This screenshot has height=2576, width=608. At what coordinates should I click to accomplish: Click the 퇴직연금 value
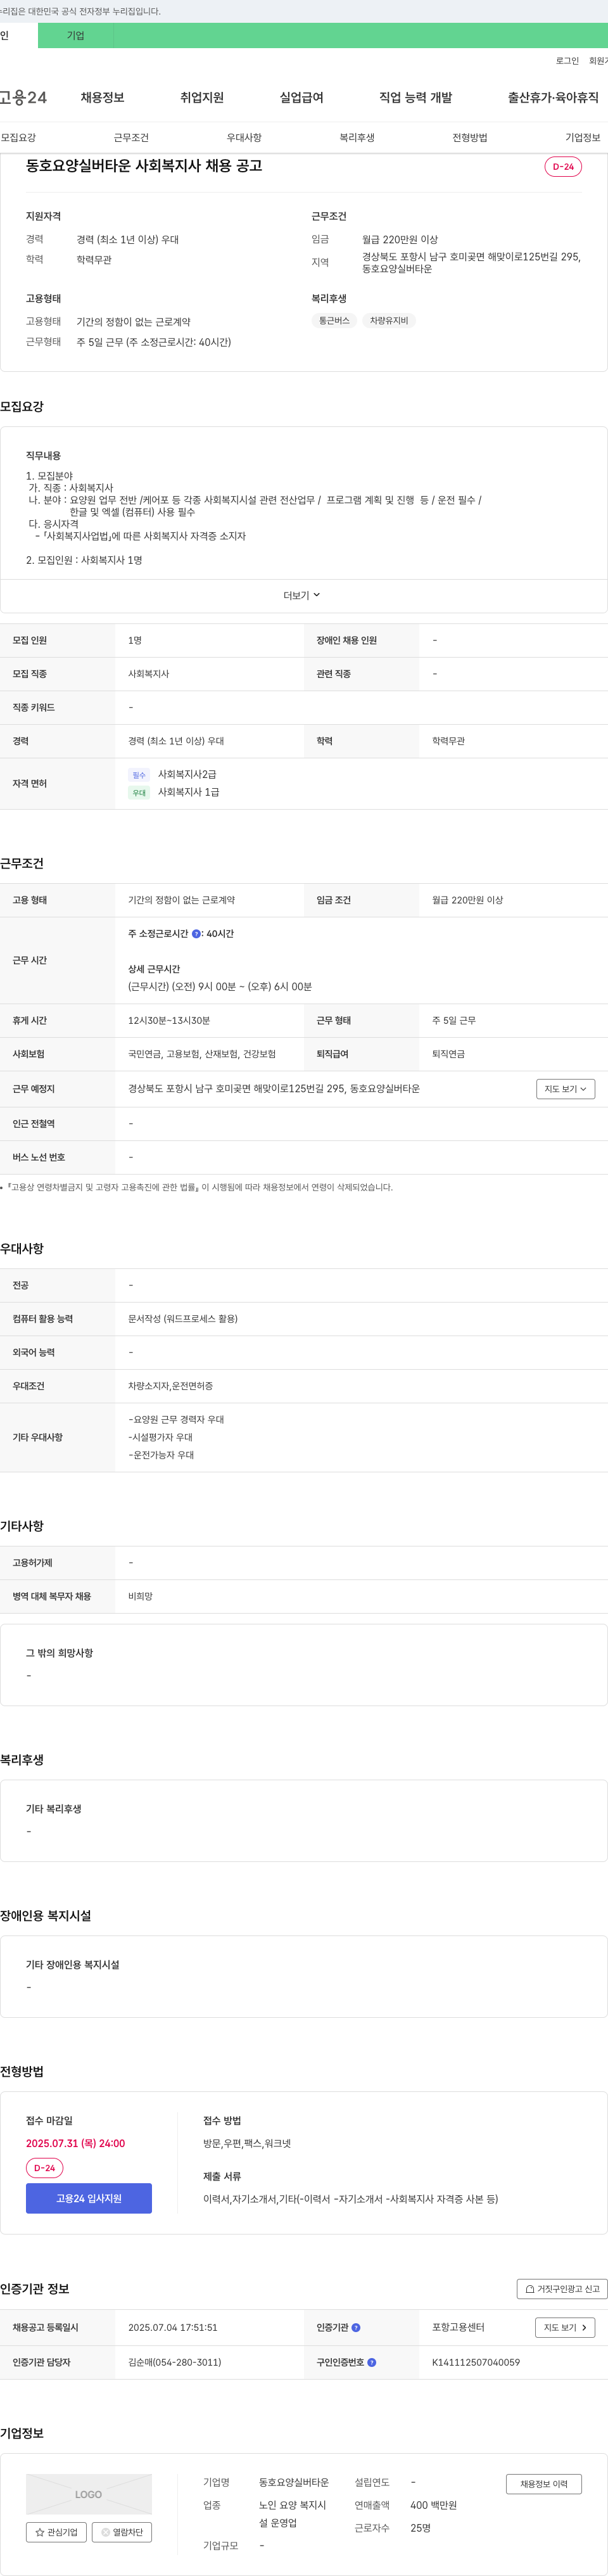point(448,1054)
